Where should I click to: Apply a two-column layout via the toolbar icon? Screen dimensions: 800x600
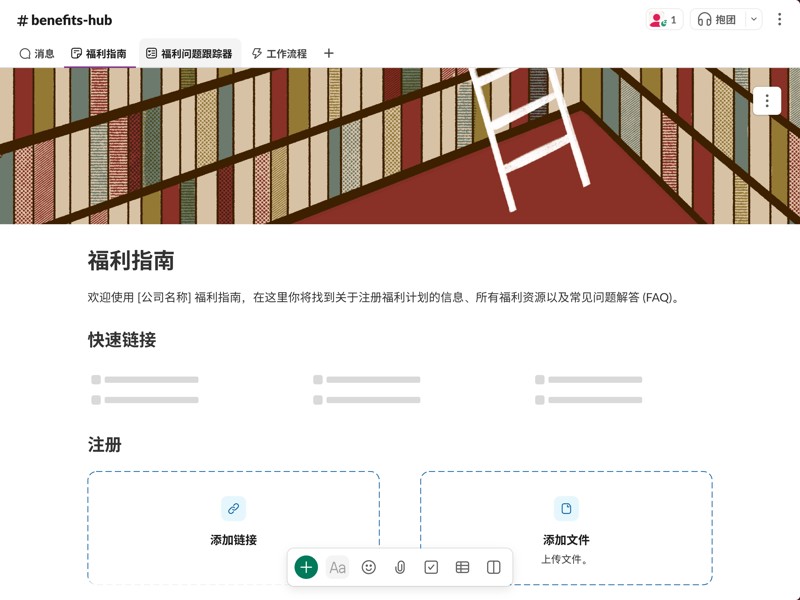click(493, 567)
